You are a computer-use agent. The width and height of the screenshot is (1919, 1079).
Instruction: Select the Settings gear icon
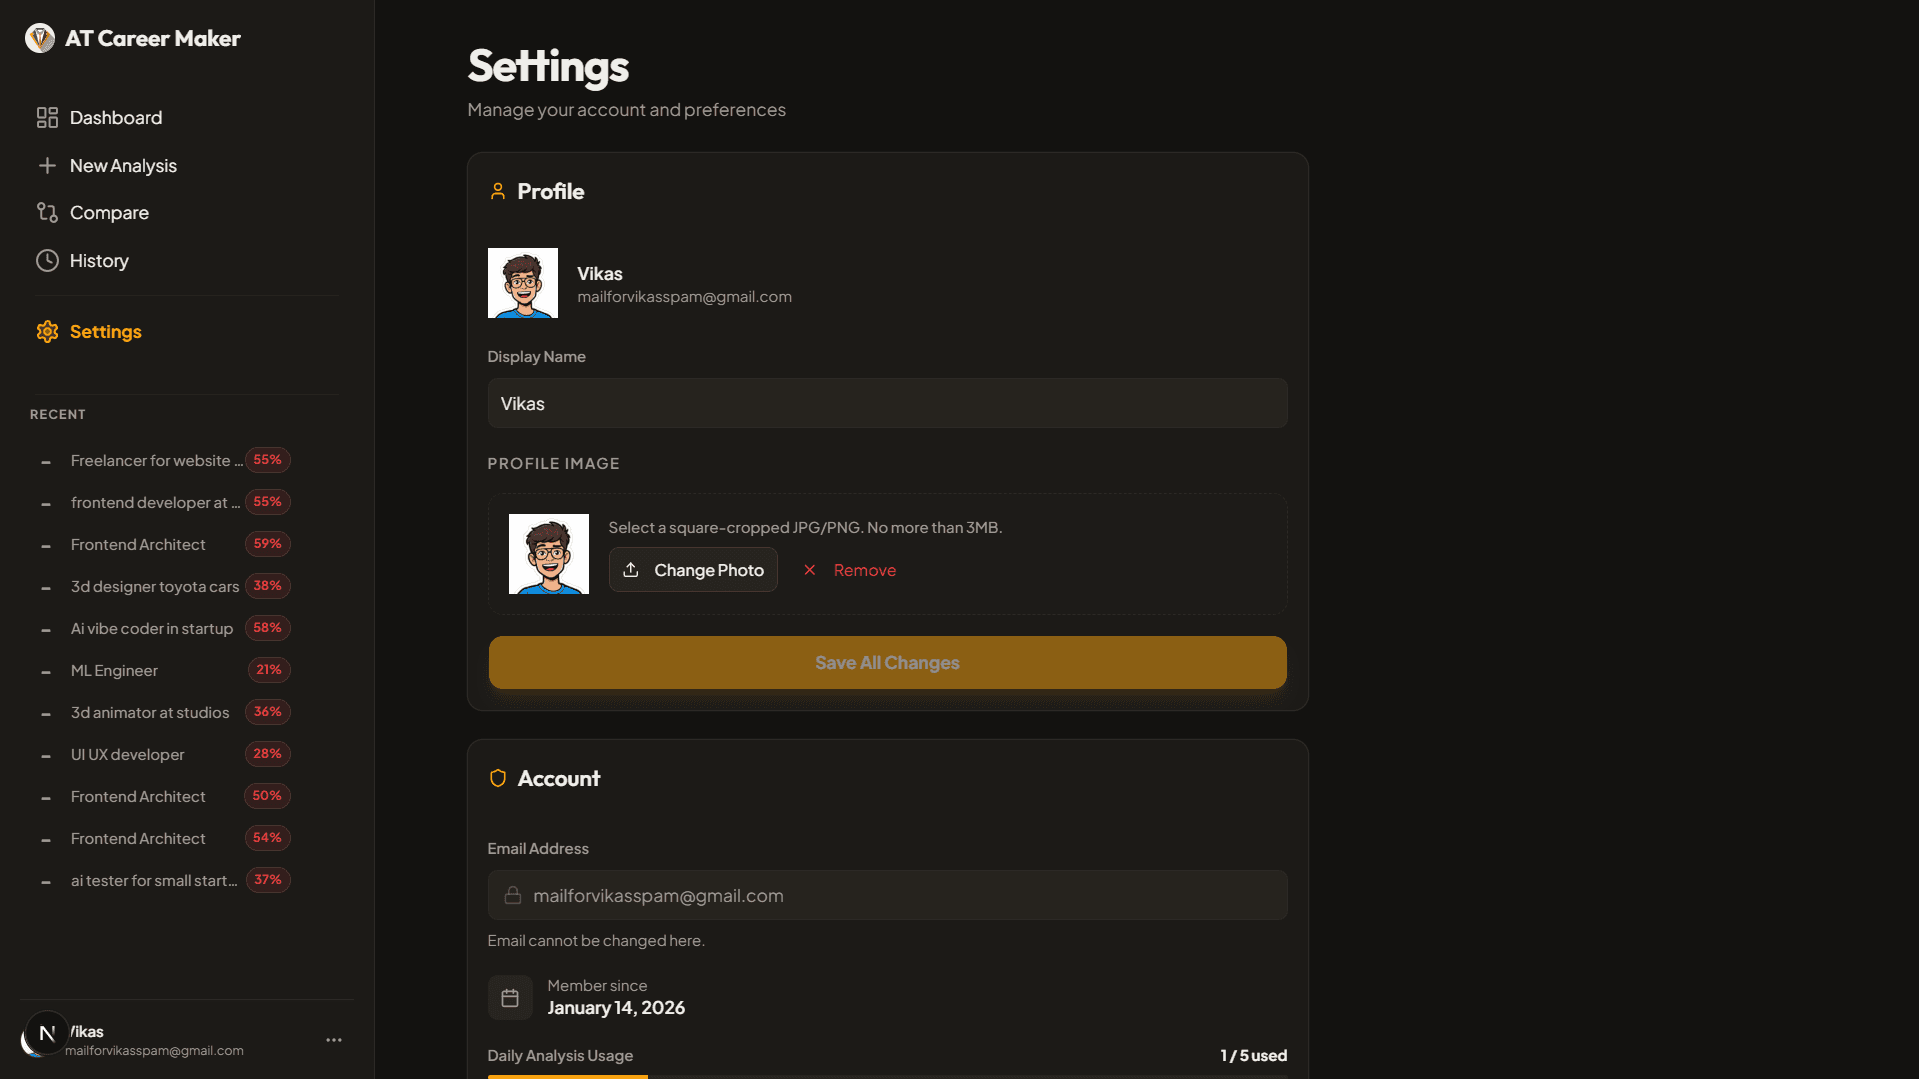point(46,331)
